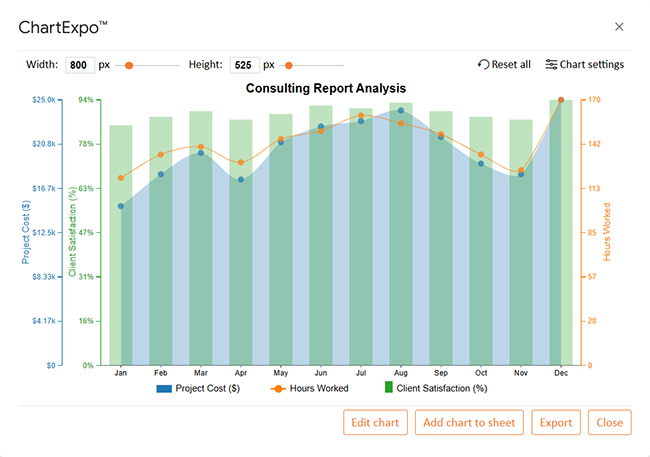The image size is (650, 457).
Task: Click the Reset all undo icon
Action: (484, 65)
